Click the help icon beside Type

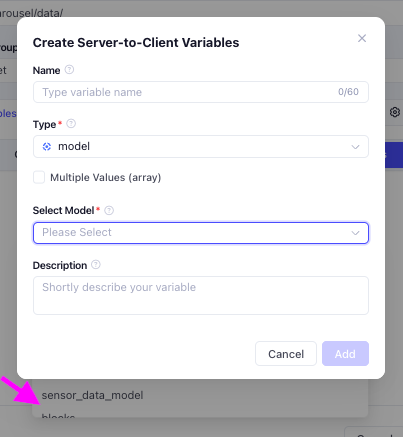pos(71,124)
